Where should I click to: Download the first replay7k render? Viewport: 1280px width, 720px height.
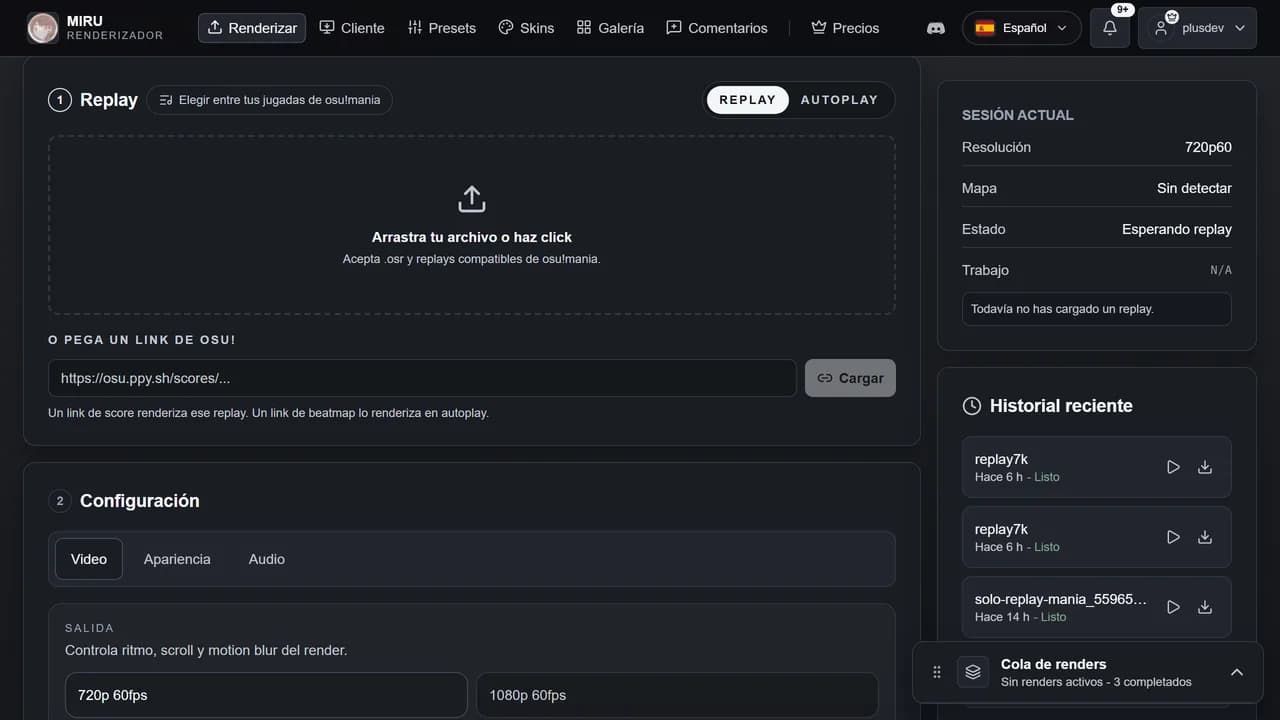(1205, 467)
